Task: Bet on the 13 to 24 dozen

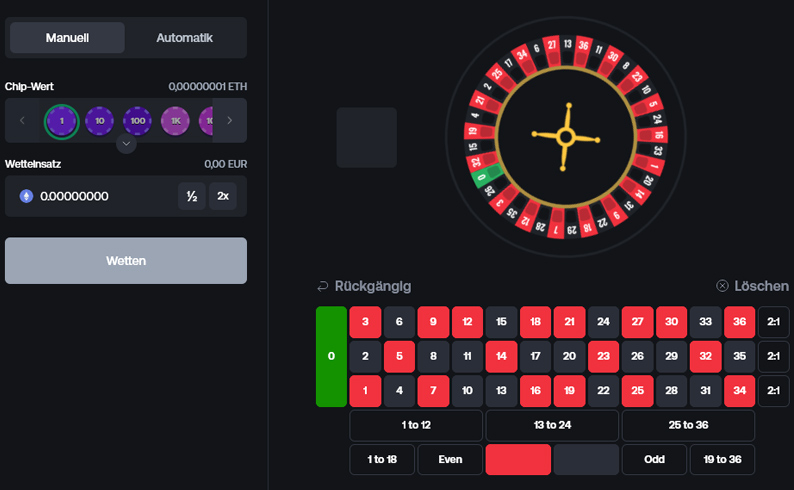Action: click(552, 425)
